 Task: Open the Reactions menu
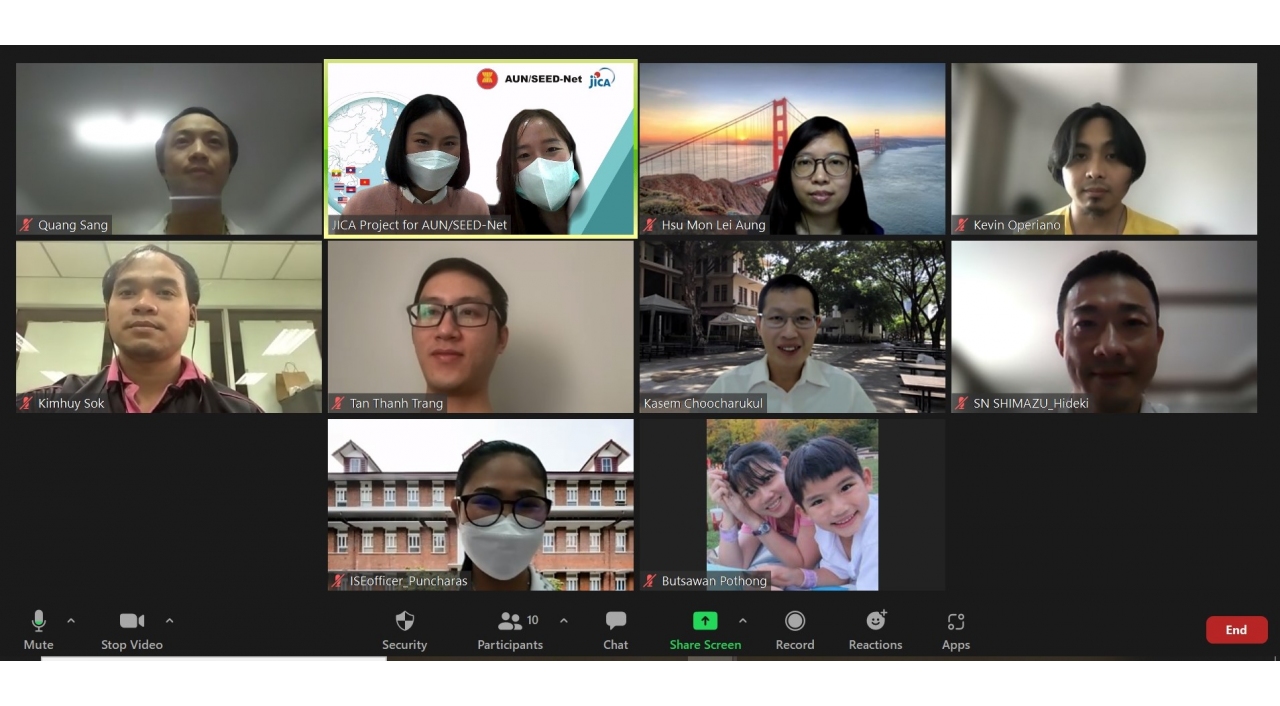coord(876,631)
